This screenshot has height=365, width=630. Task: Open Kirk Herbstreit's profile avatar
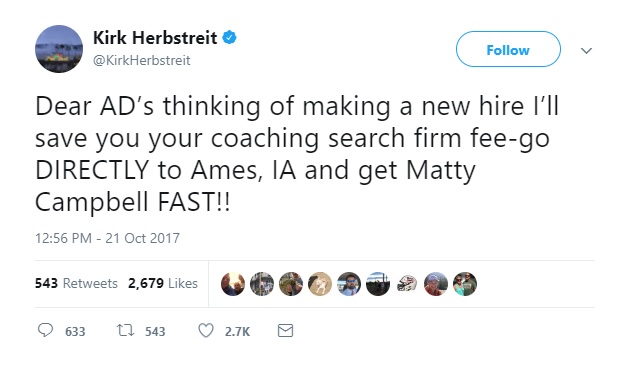pos(59,49)
